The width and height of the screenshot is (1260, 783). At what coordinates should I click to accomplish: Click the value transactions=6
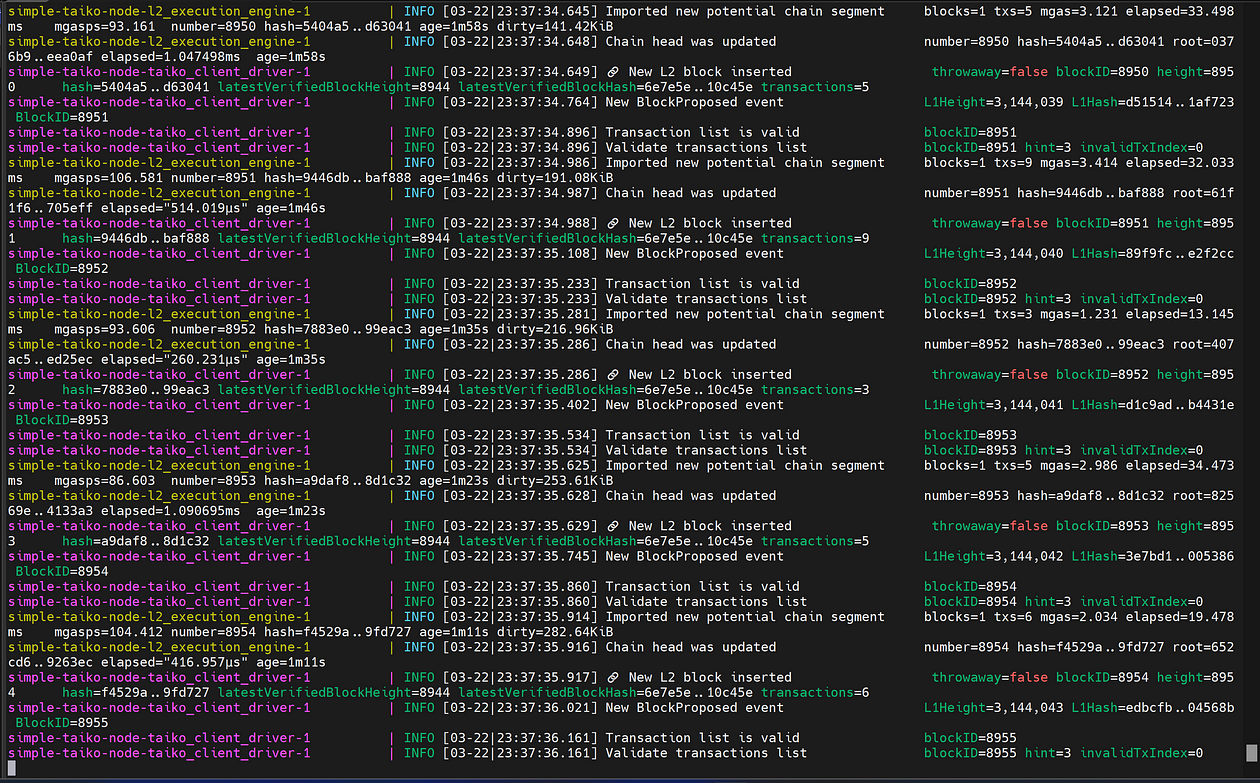click(x=815, y=692)
